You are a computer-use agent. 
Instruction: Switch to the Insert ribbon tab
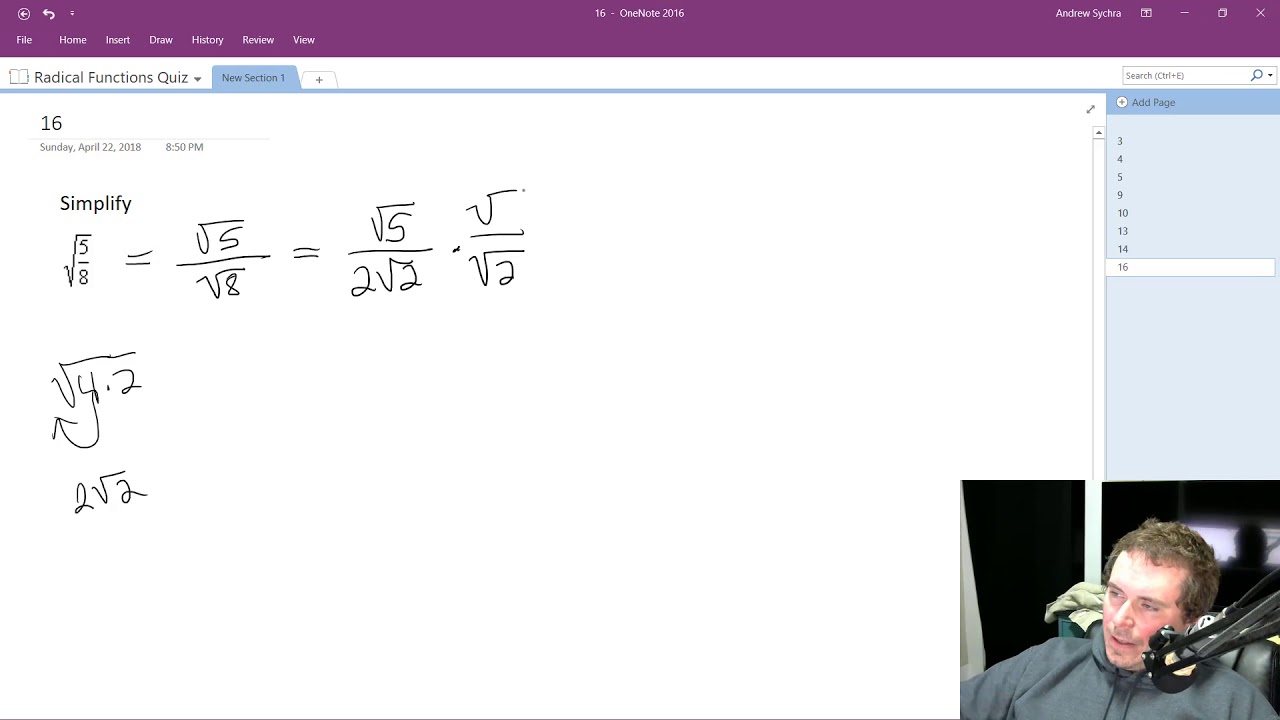(118, 40)
